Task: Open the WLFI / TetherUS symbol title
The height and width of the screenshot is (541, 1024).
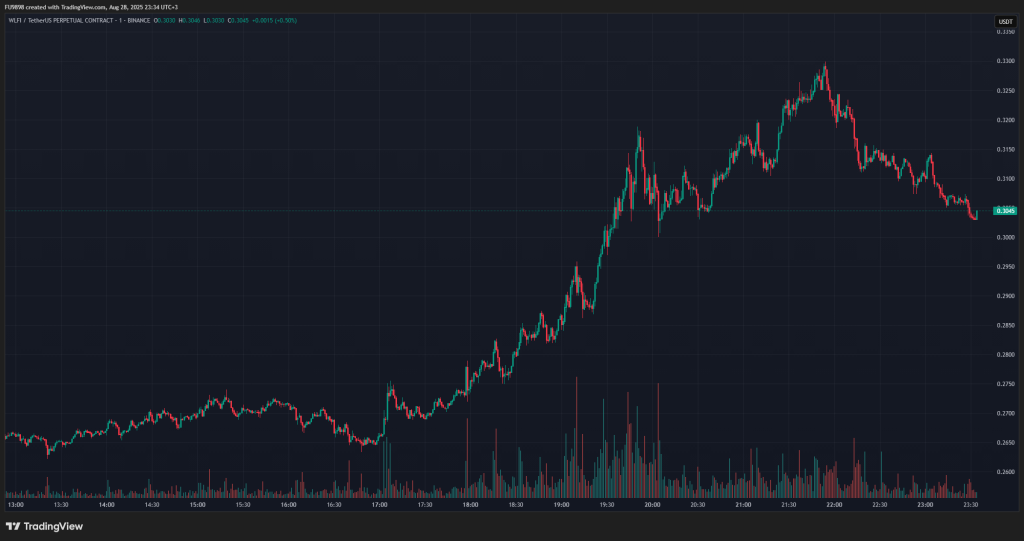Action: click(x=78, y=20)
